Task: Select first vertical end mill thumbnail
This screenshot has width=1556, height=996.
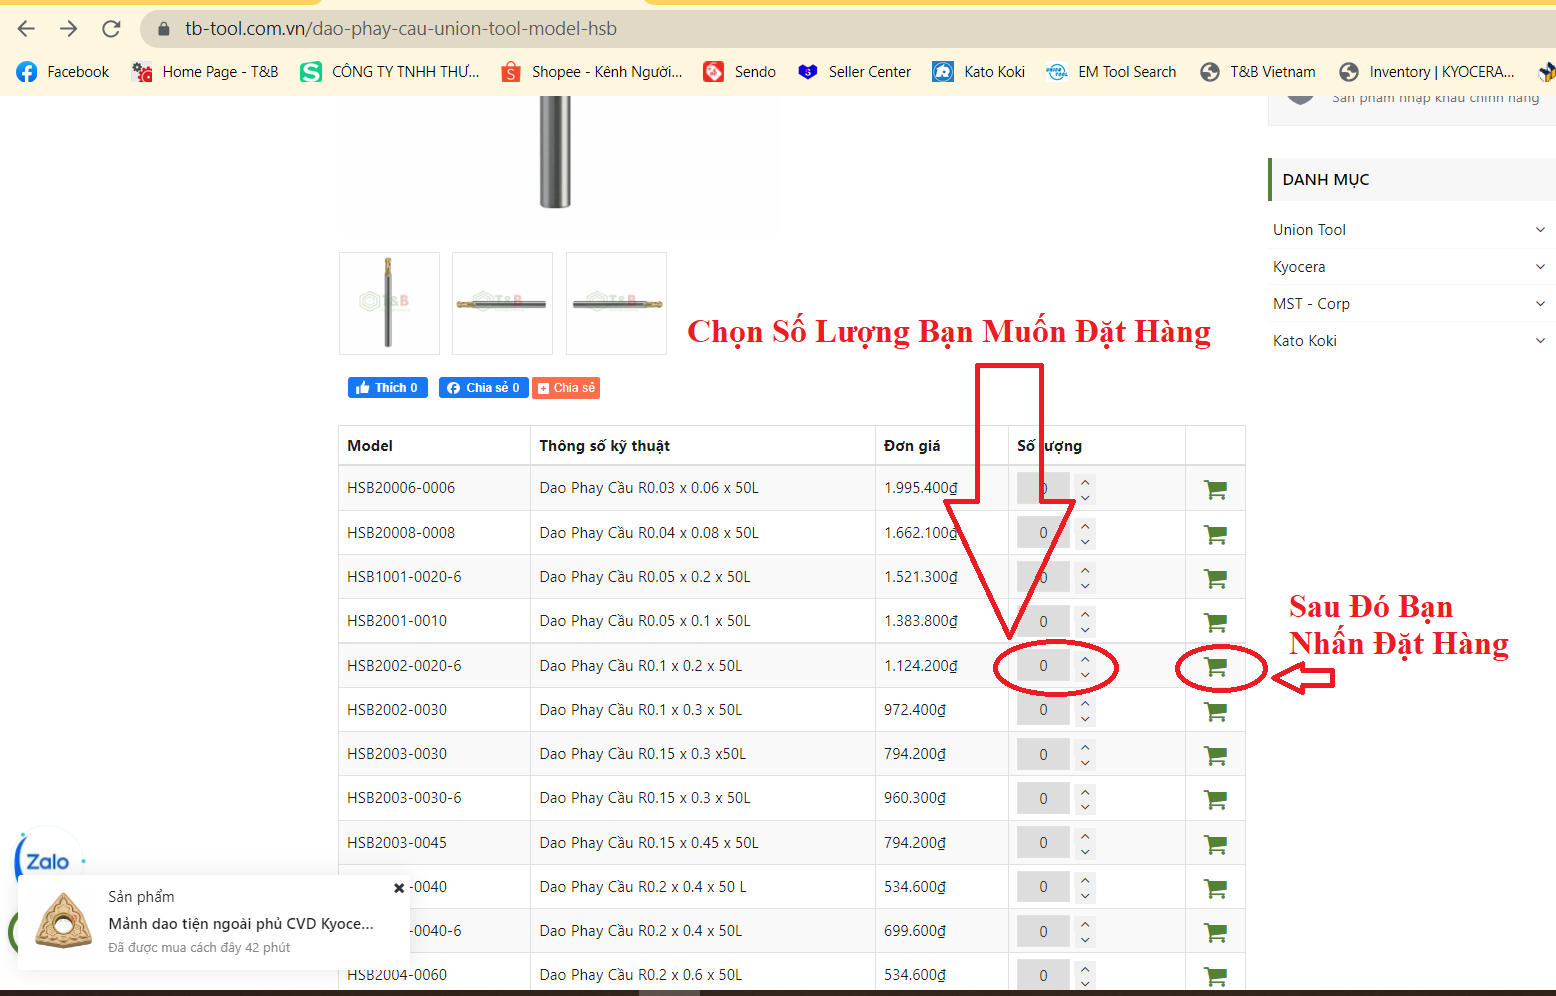Action: (x=389, y=303)
